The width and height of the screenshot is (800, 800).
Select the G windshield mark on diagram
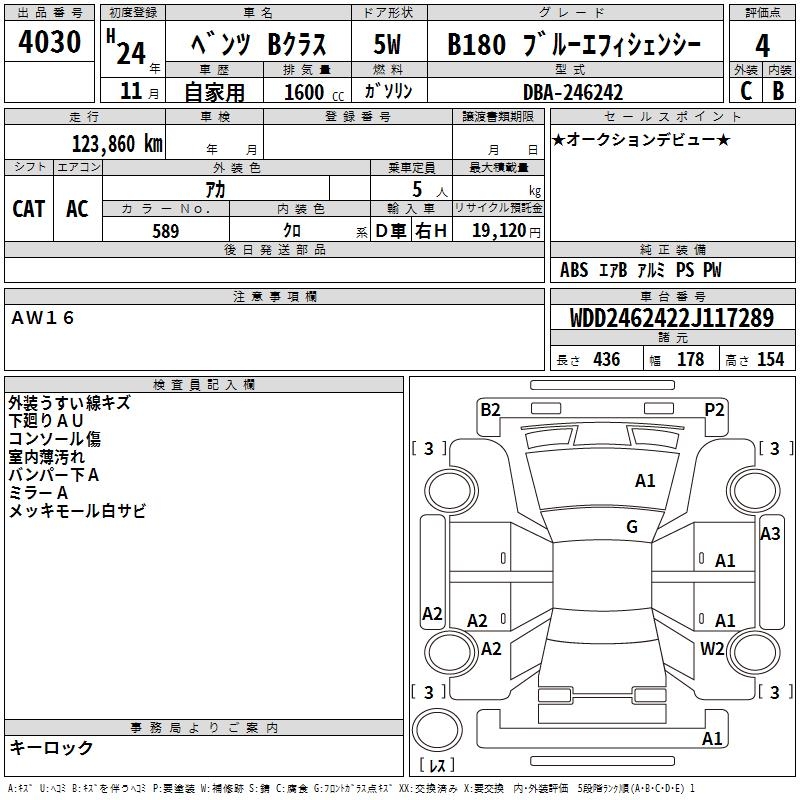(x=632, y=527)
